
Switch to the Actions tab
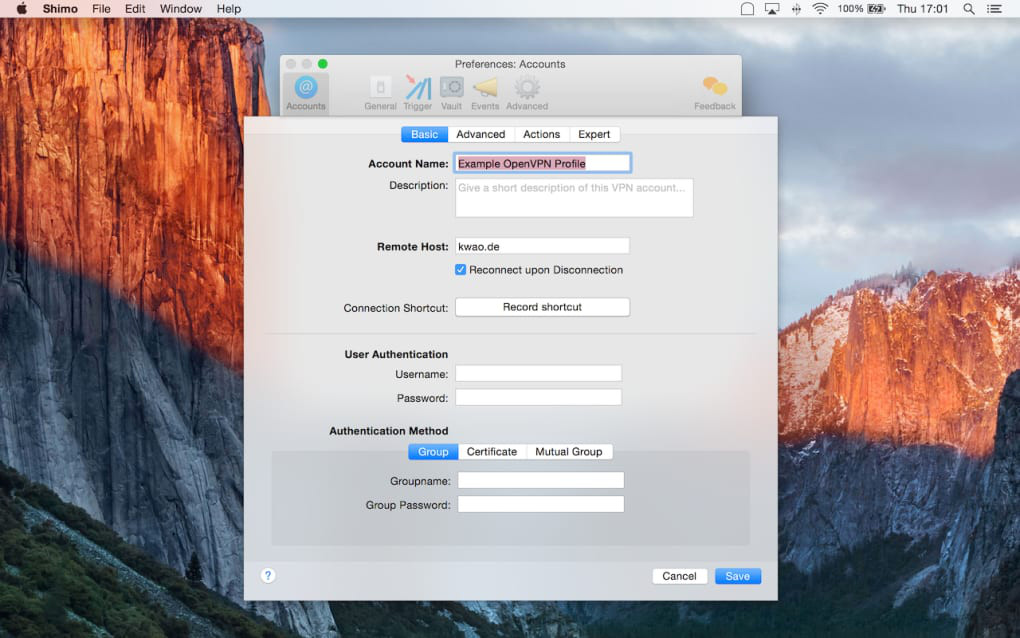[x=541, y=134]
